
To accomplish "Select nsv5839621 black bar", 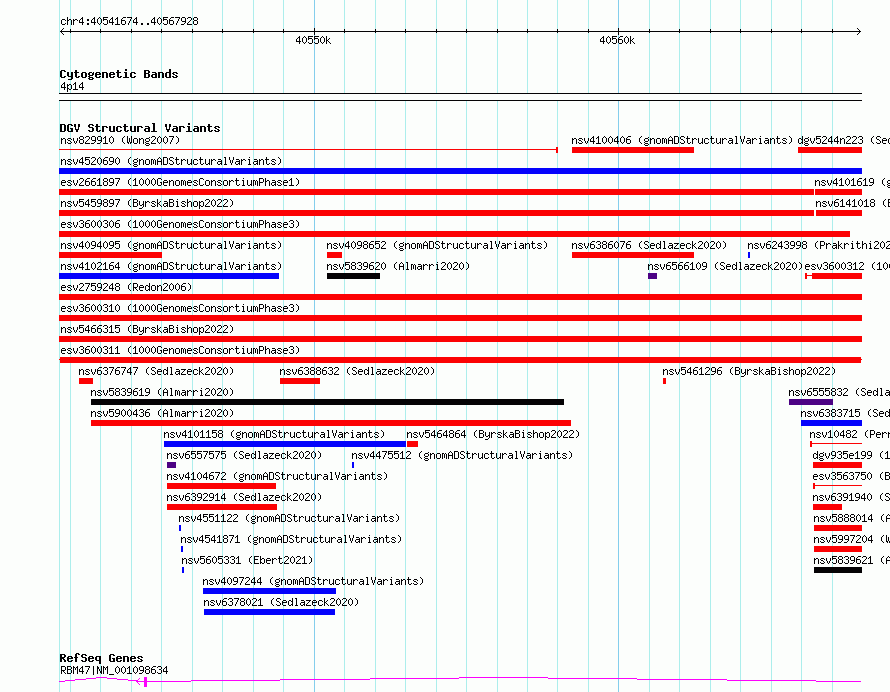I will (x=838, y=571).
